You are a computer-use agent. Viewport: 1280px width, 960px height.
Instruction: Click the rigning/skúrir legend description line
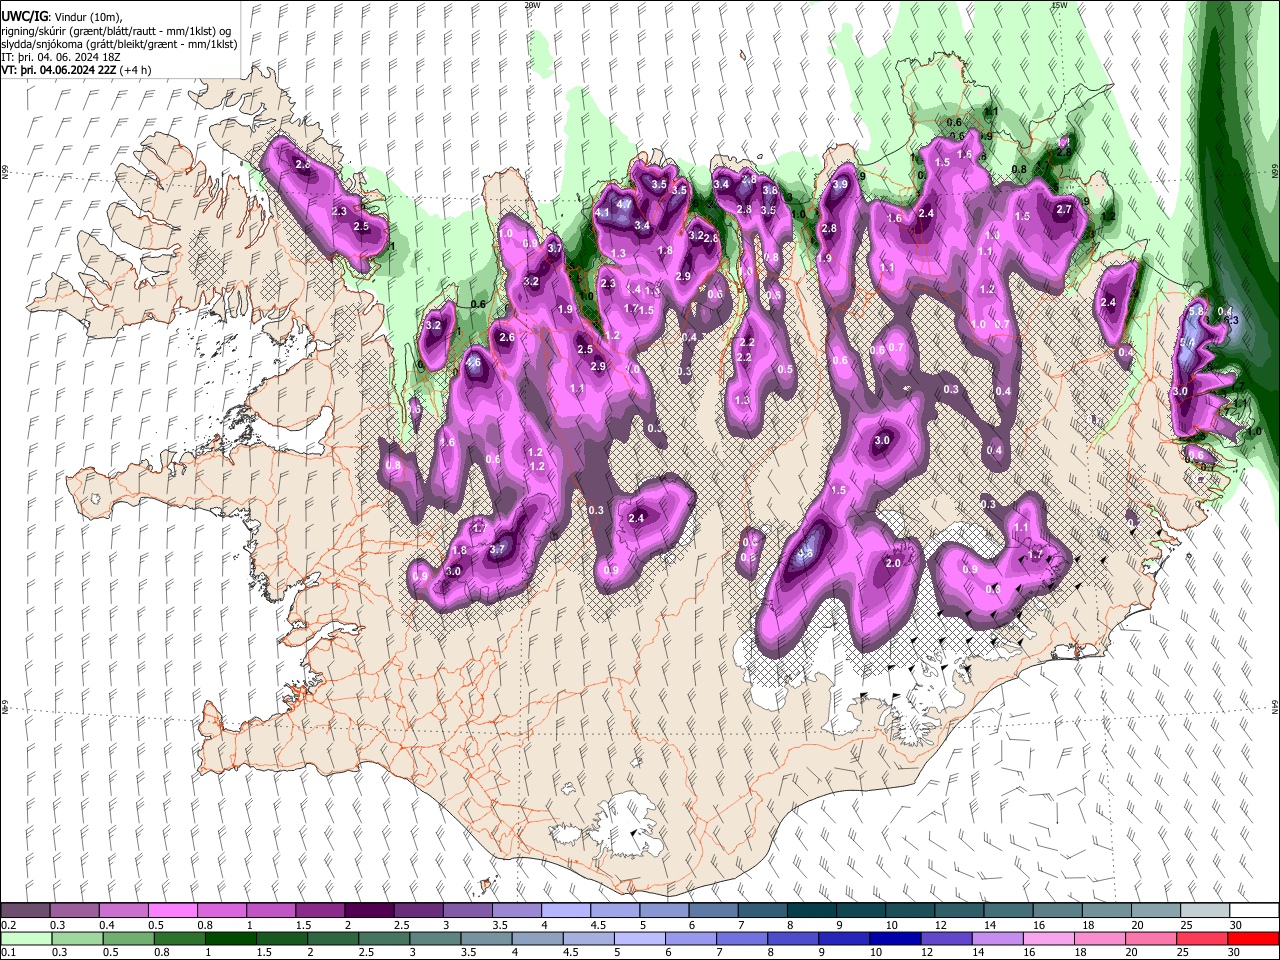(x=116, y=30)
